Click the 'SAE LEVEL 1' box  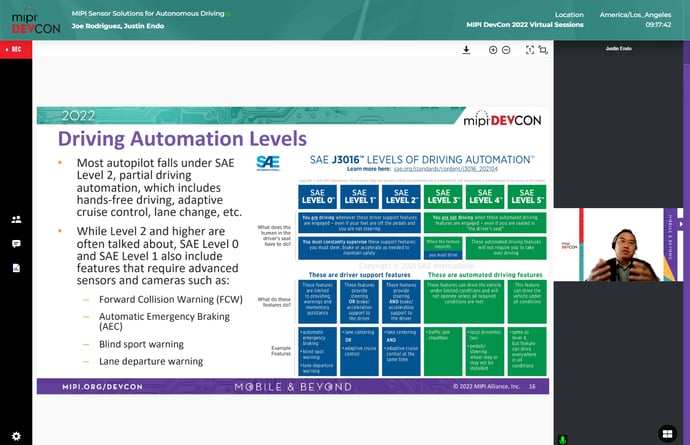(x=359, y=196)
